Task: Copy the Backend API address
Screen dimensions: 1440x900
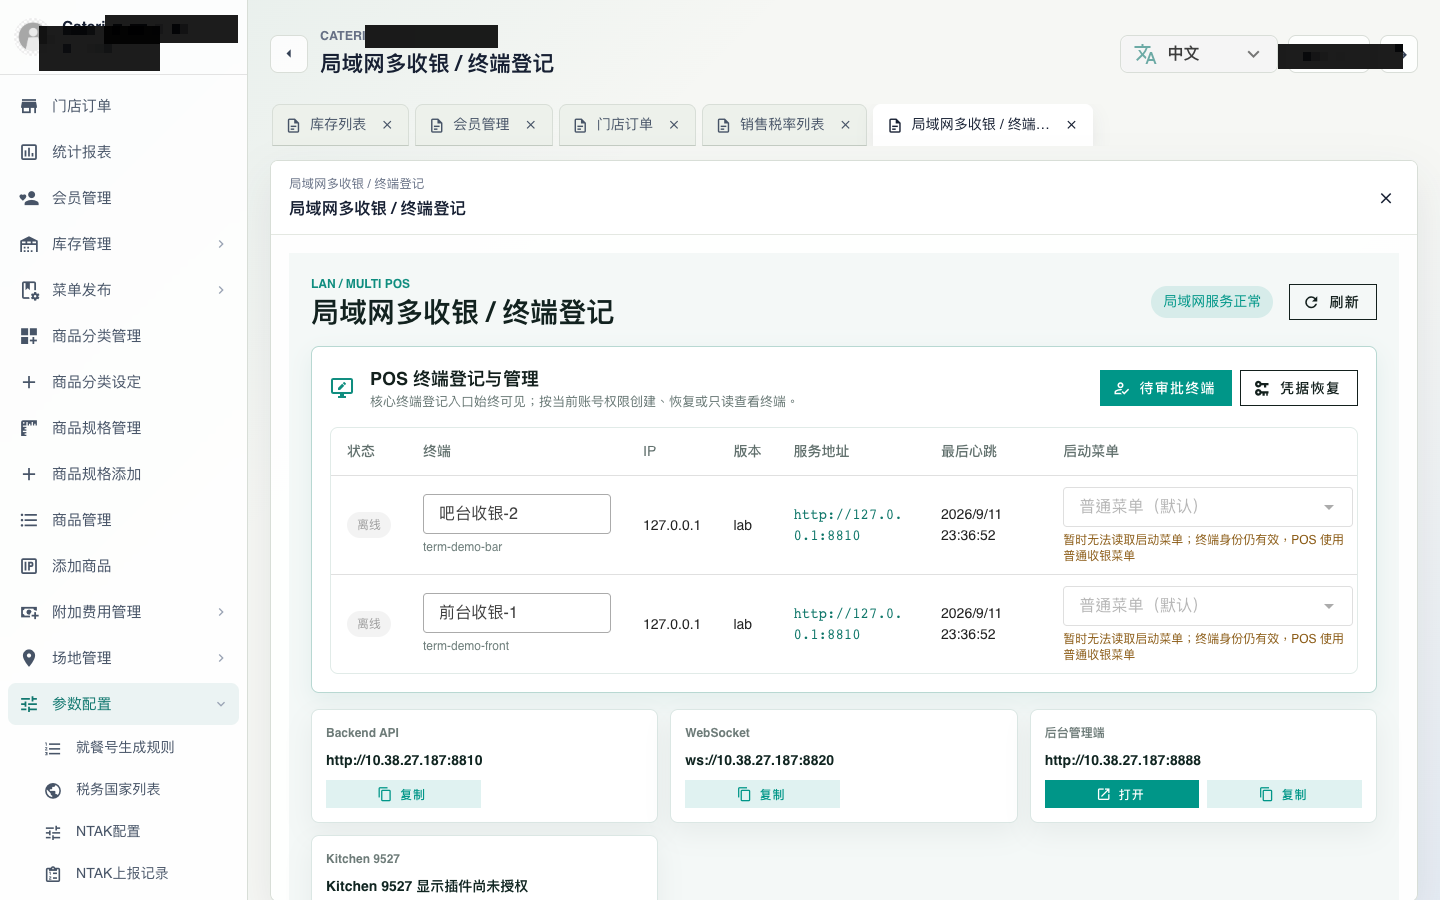Action: [403, 794]
